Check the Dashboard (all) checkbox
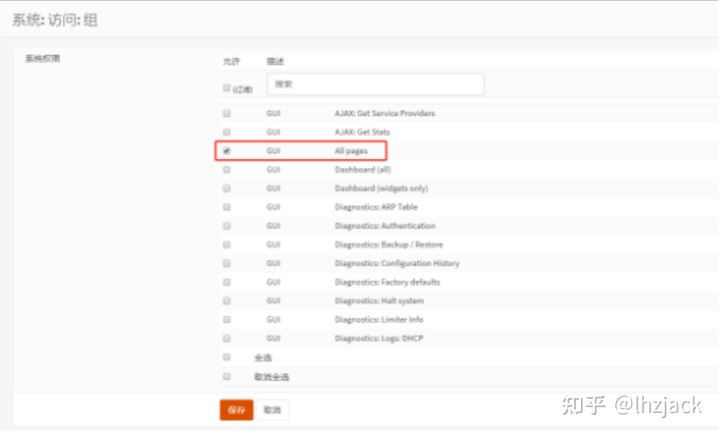 click(x=226, y=169)
